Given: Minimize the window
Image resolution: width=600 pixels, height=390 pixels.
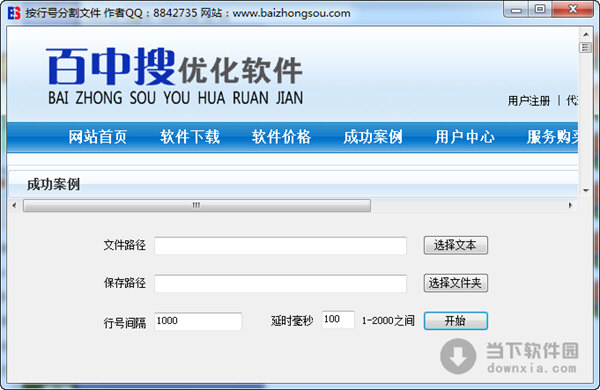Looking at the screenshot, I should point(516,10).
